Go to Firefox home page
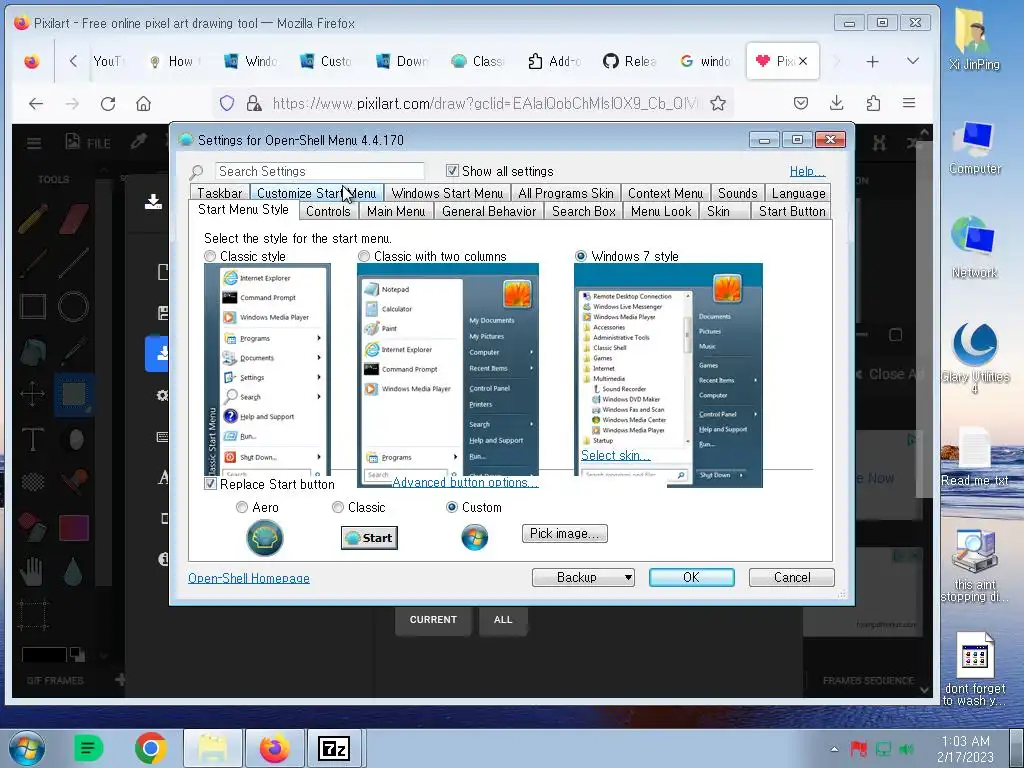This screenshot has width=1024, height=768. [x=144, y=103]
